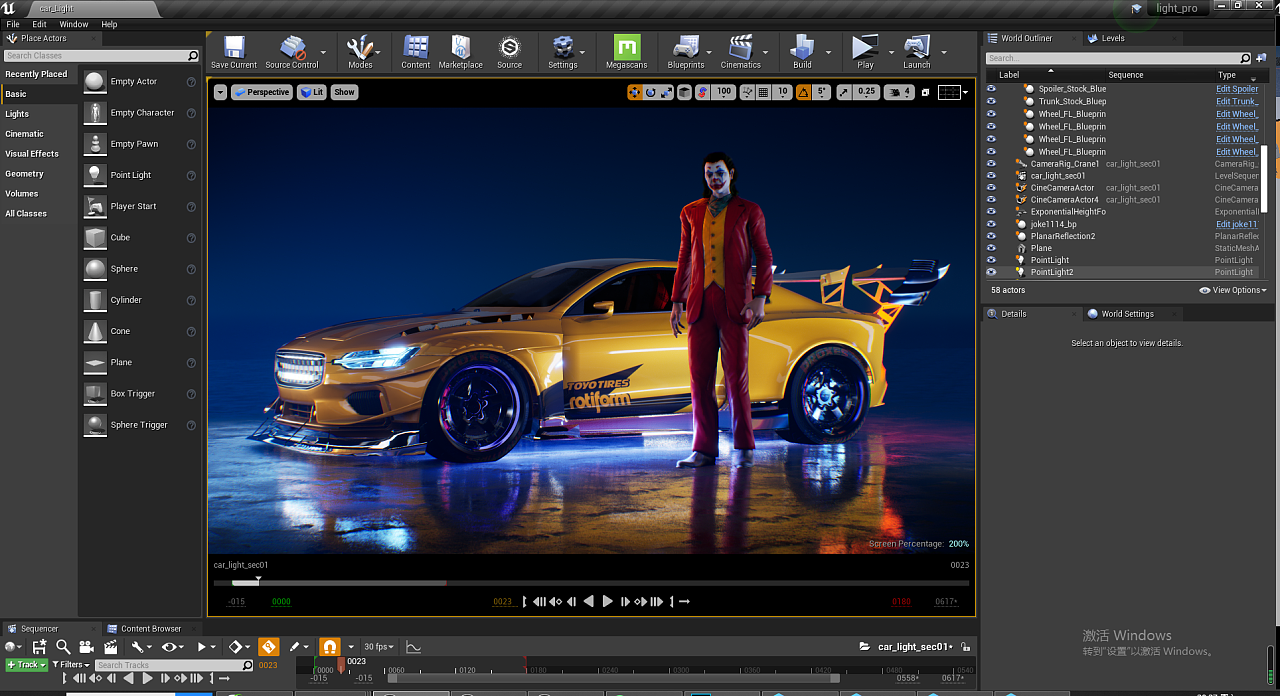Toggle rotation angle snapping in the viewport
Screen dimensions: 1280x696
(803, 92)
